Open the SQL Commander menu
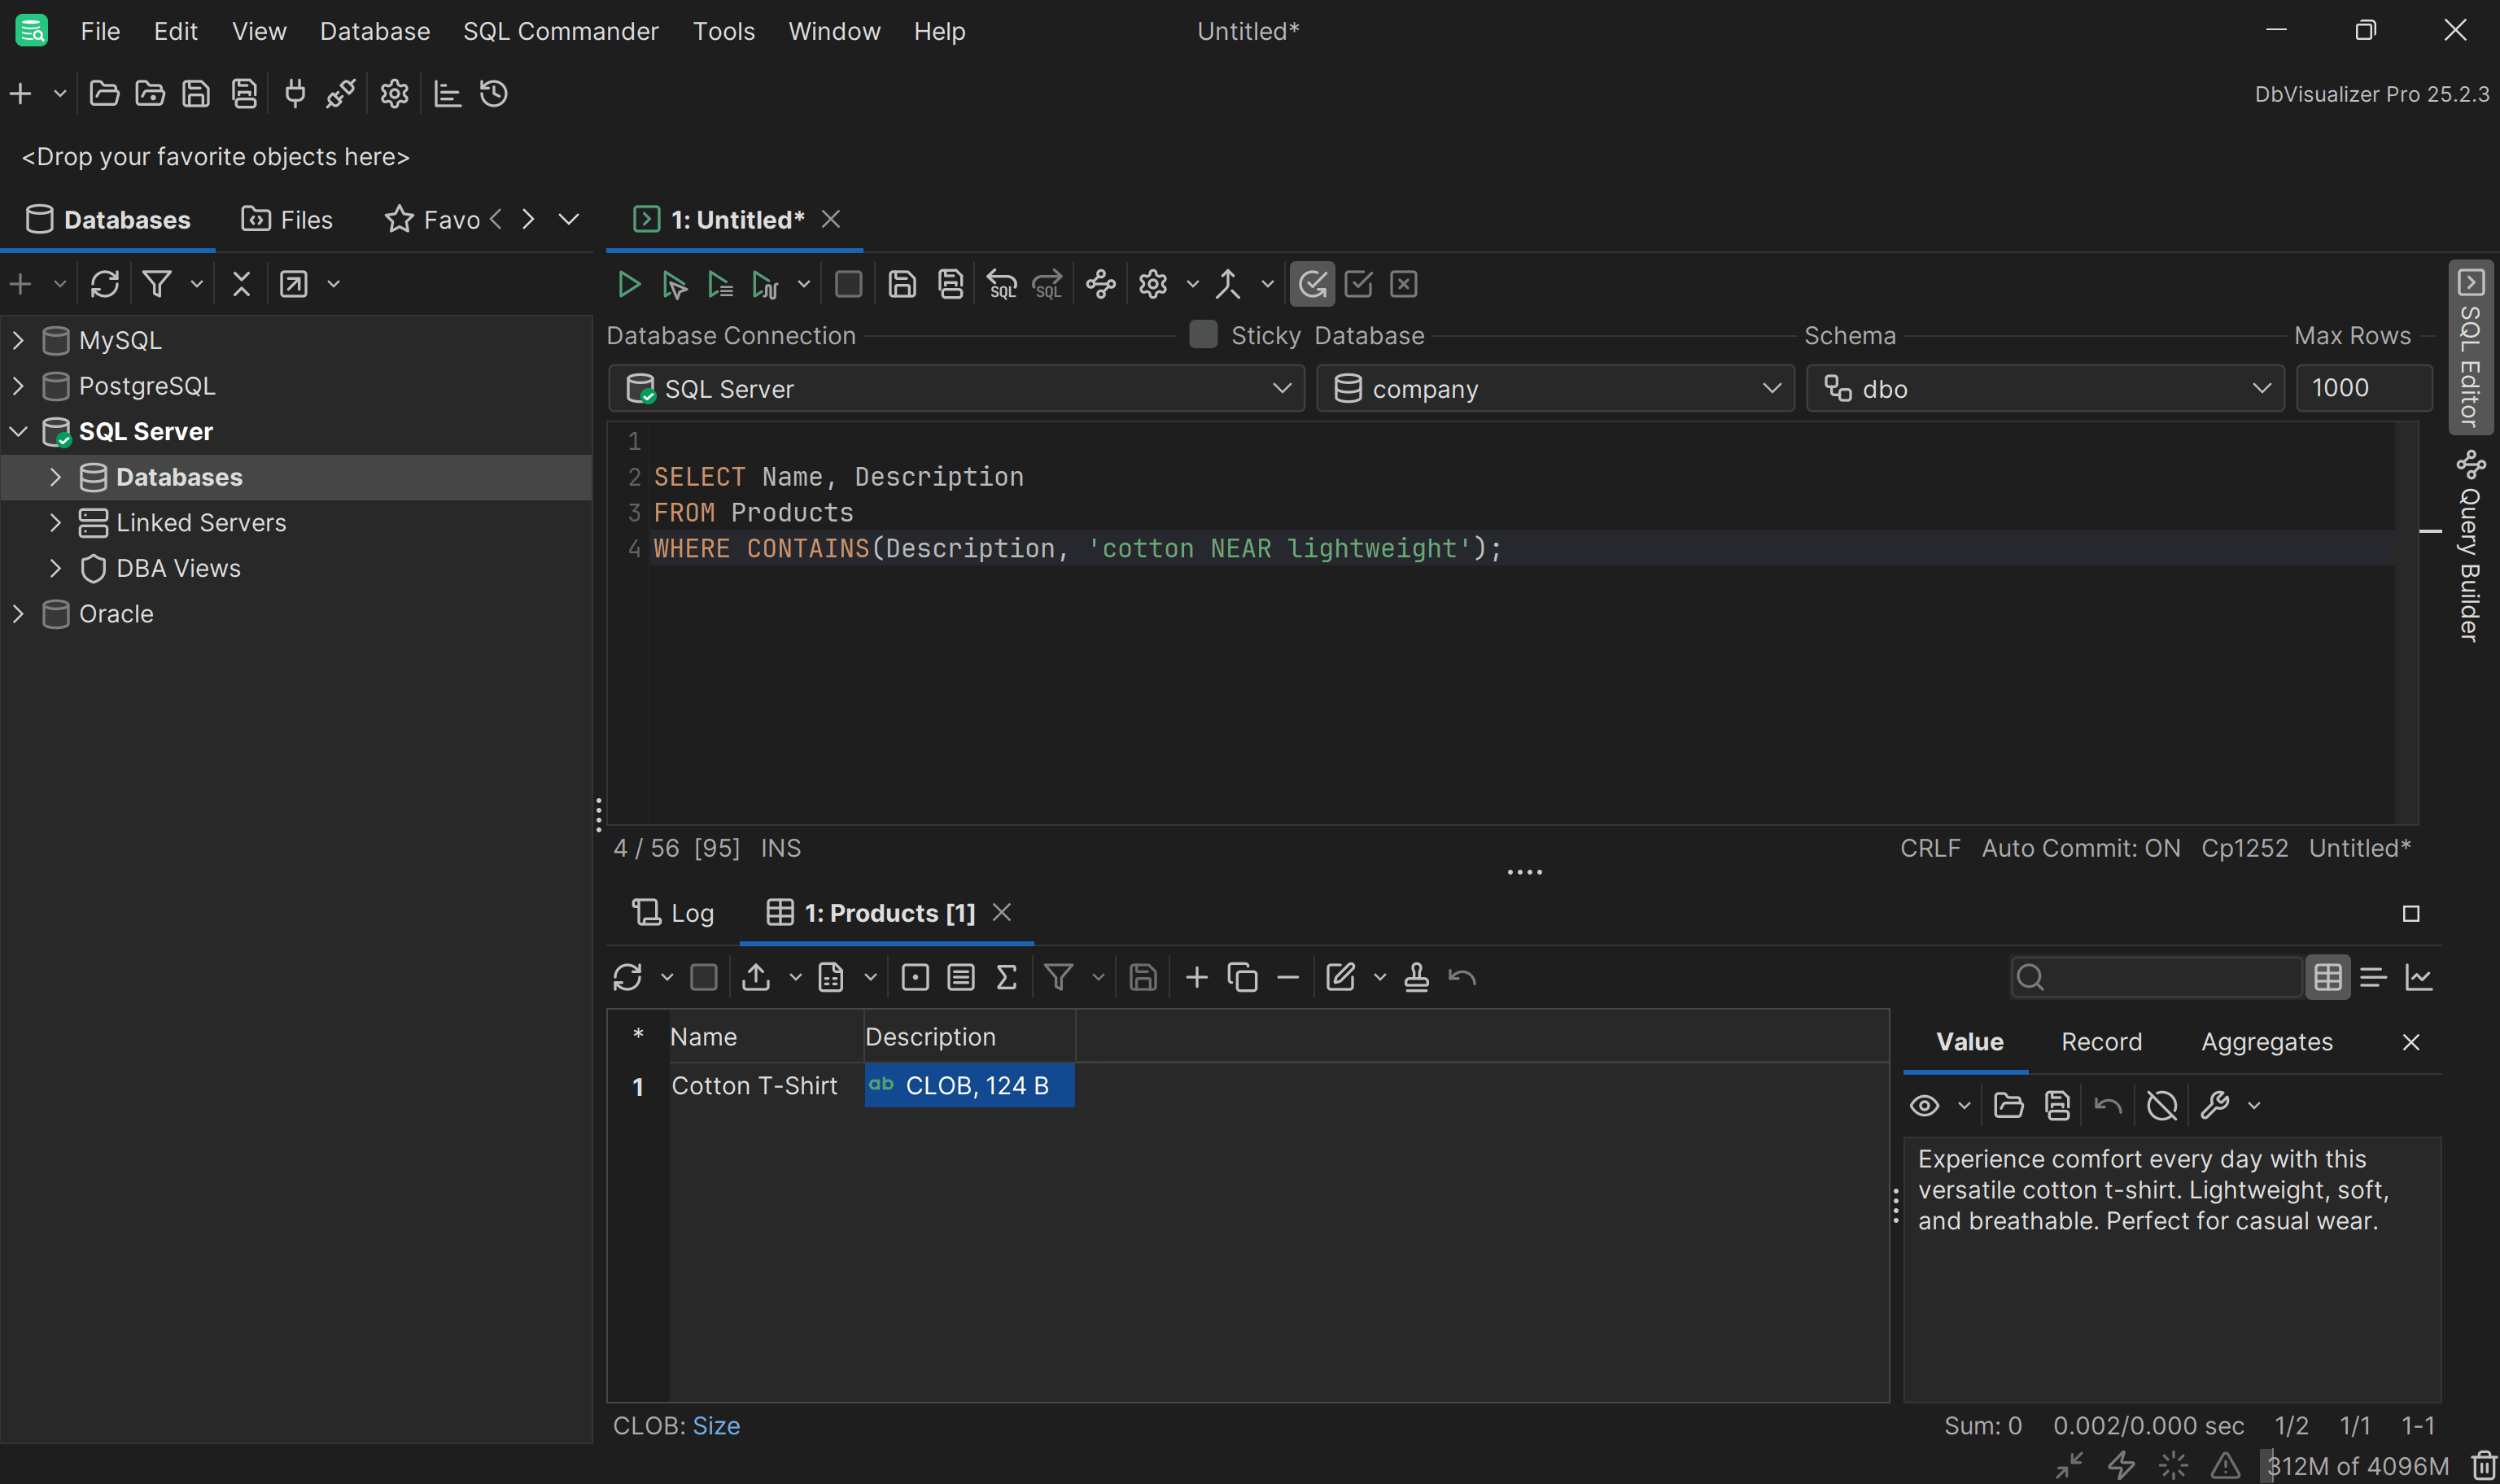Viewport: 2500px width, 1484px height. click(560, 31)
